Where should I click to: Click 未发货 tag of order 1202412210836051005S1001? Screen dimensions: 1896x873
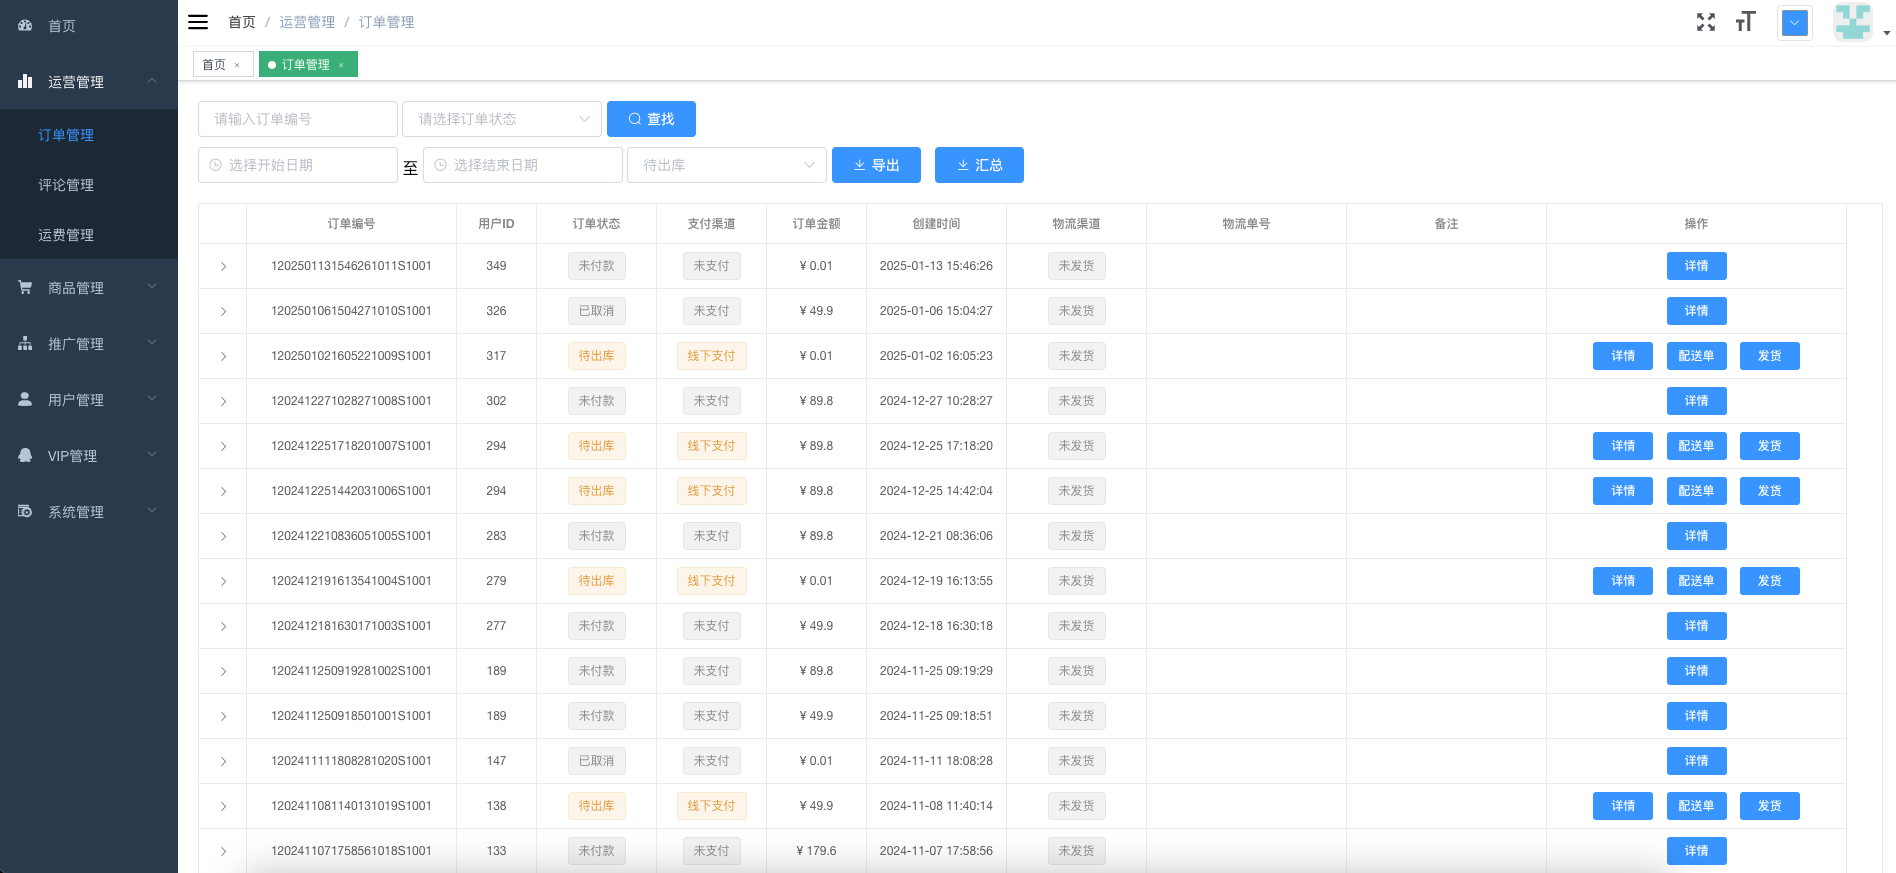pos(1076,536)
